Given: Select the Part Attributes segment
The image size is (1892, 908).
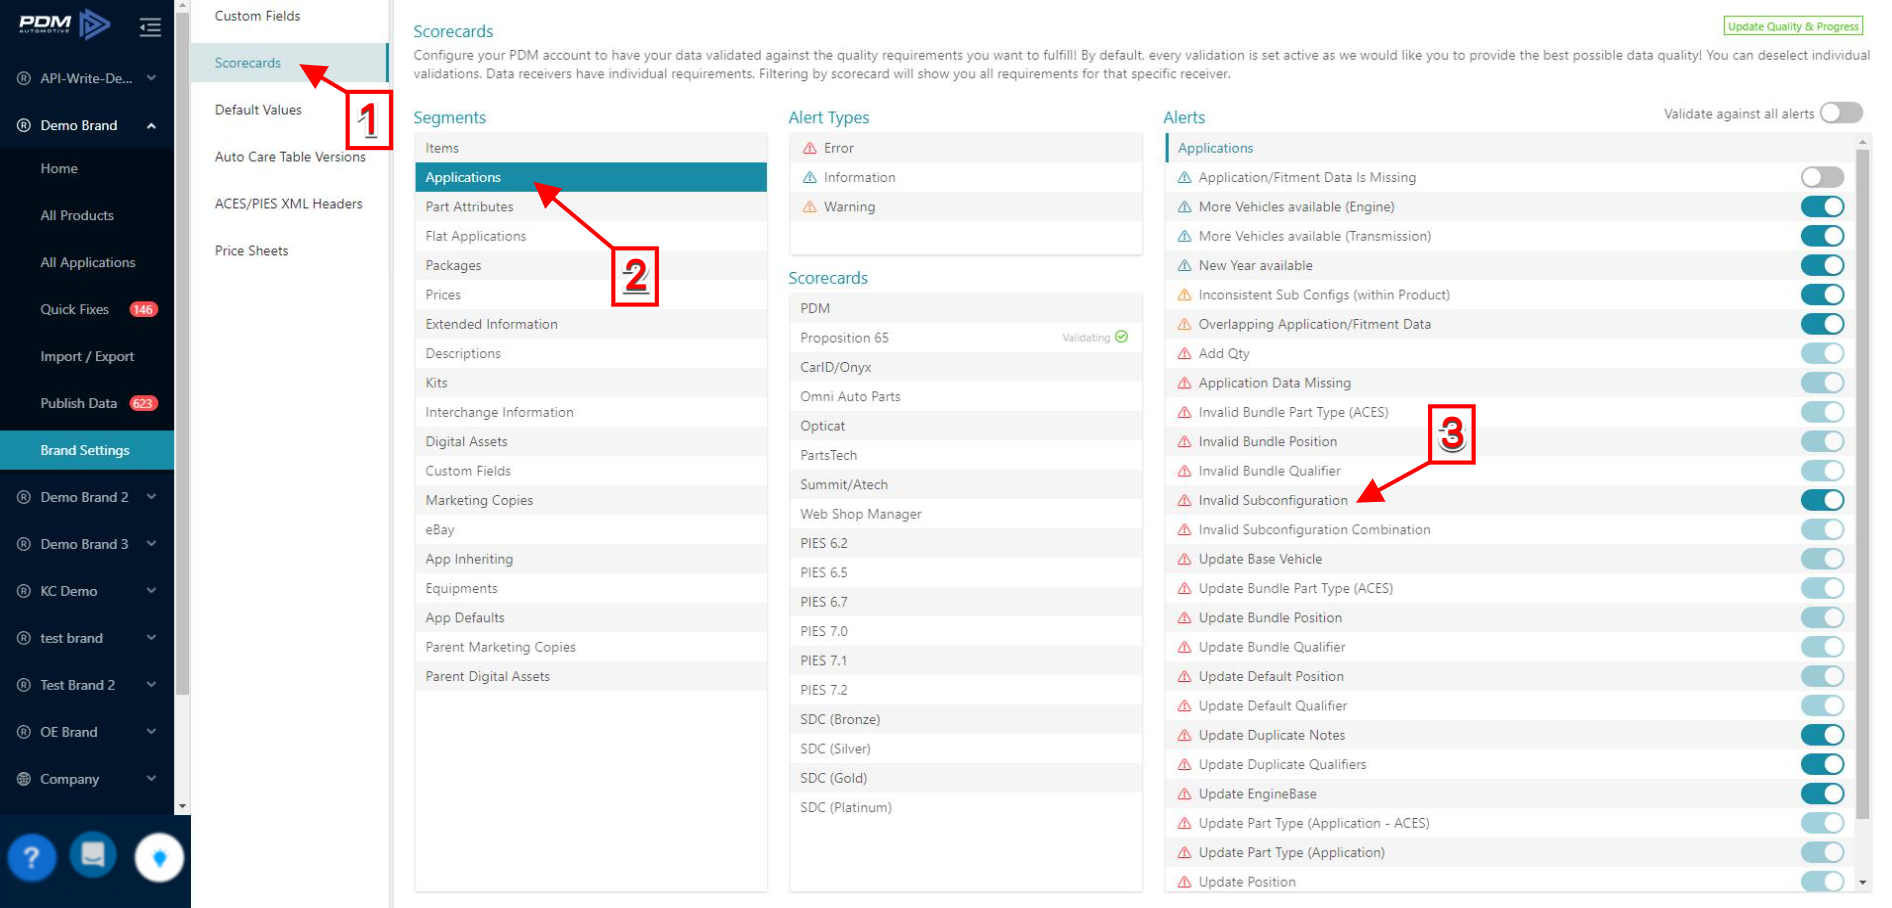Looking at the screenshot, I should tap(591, 207).
